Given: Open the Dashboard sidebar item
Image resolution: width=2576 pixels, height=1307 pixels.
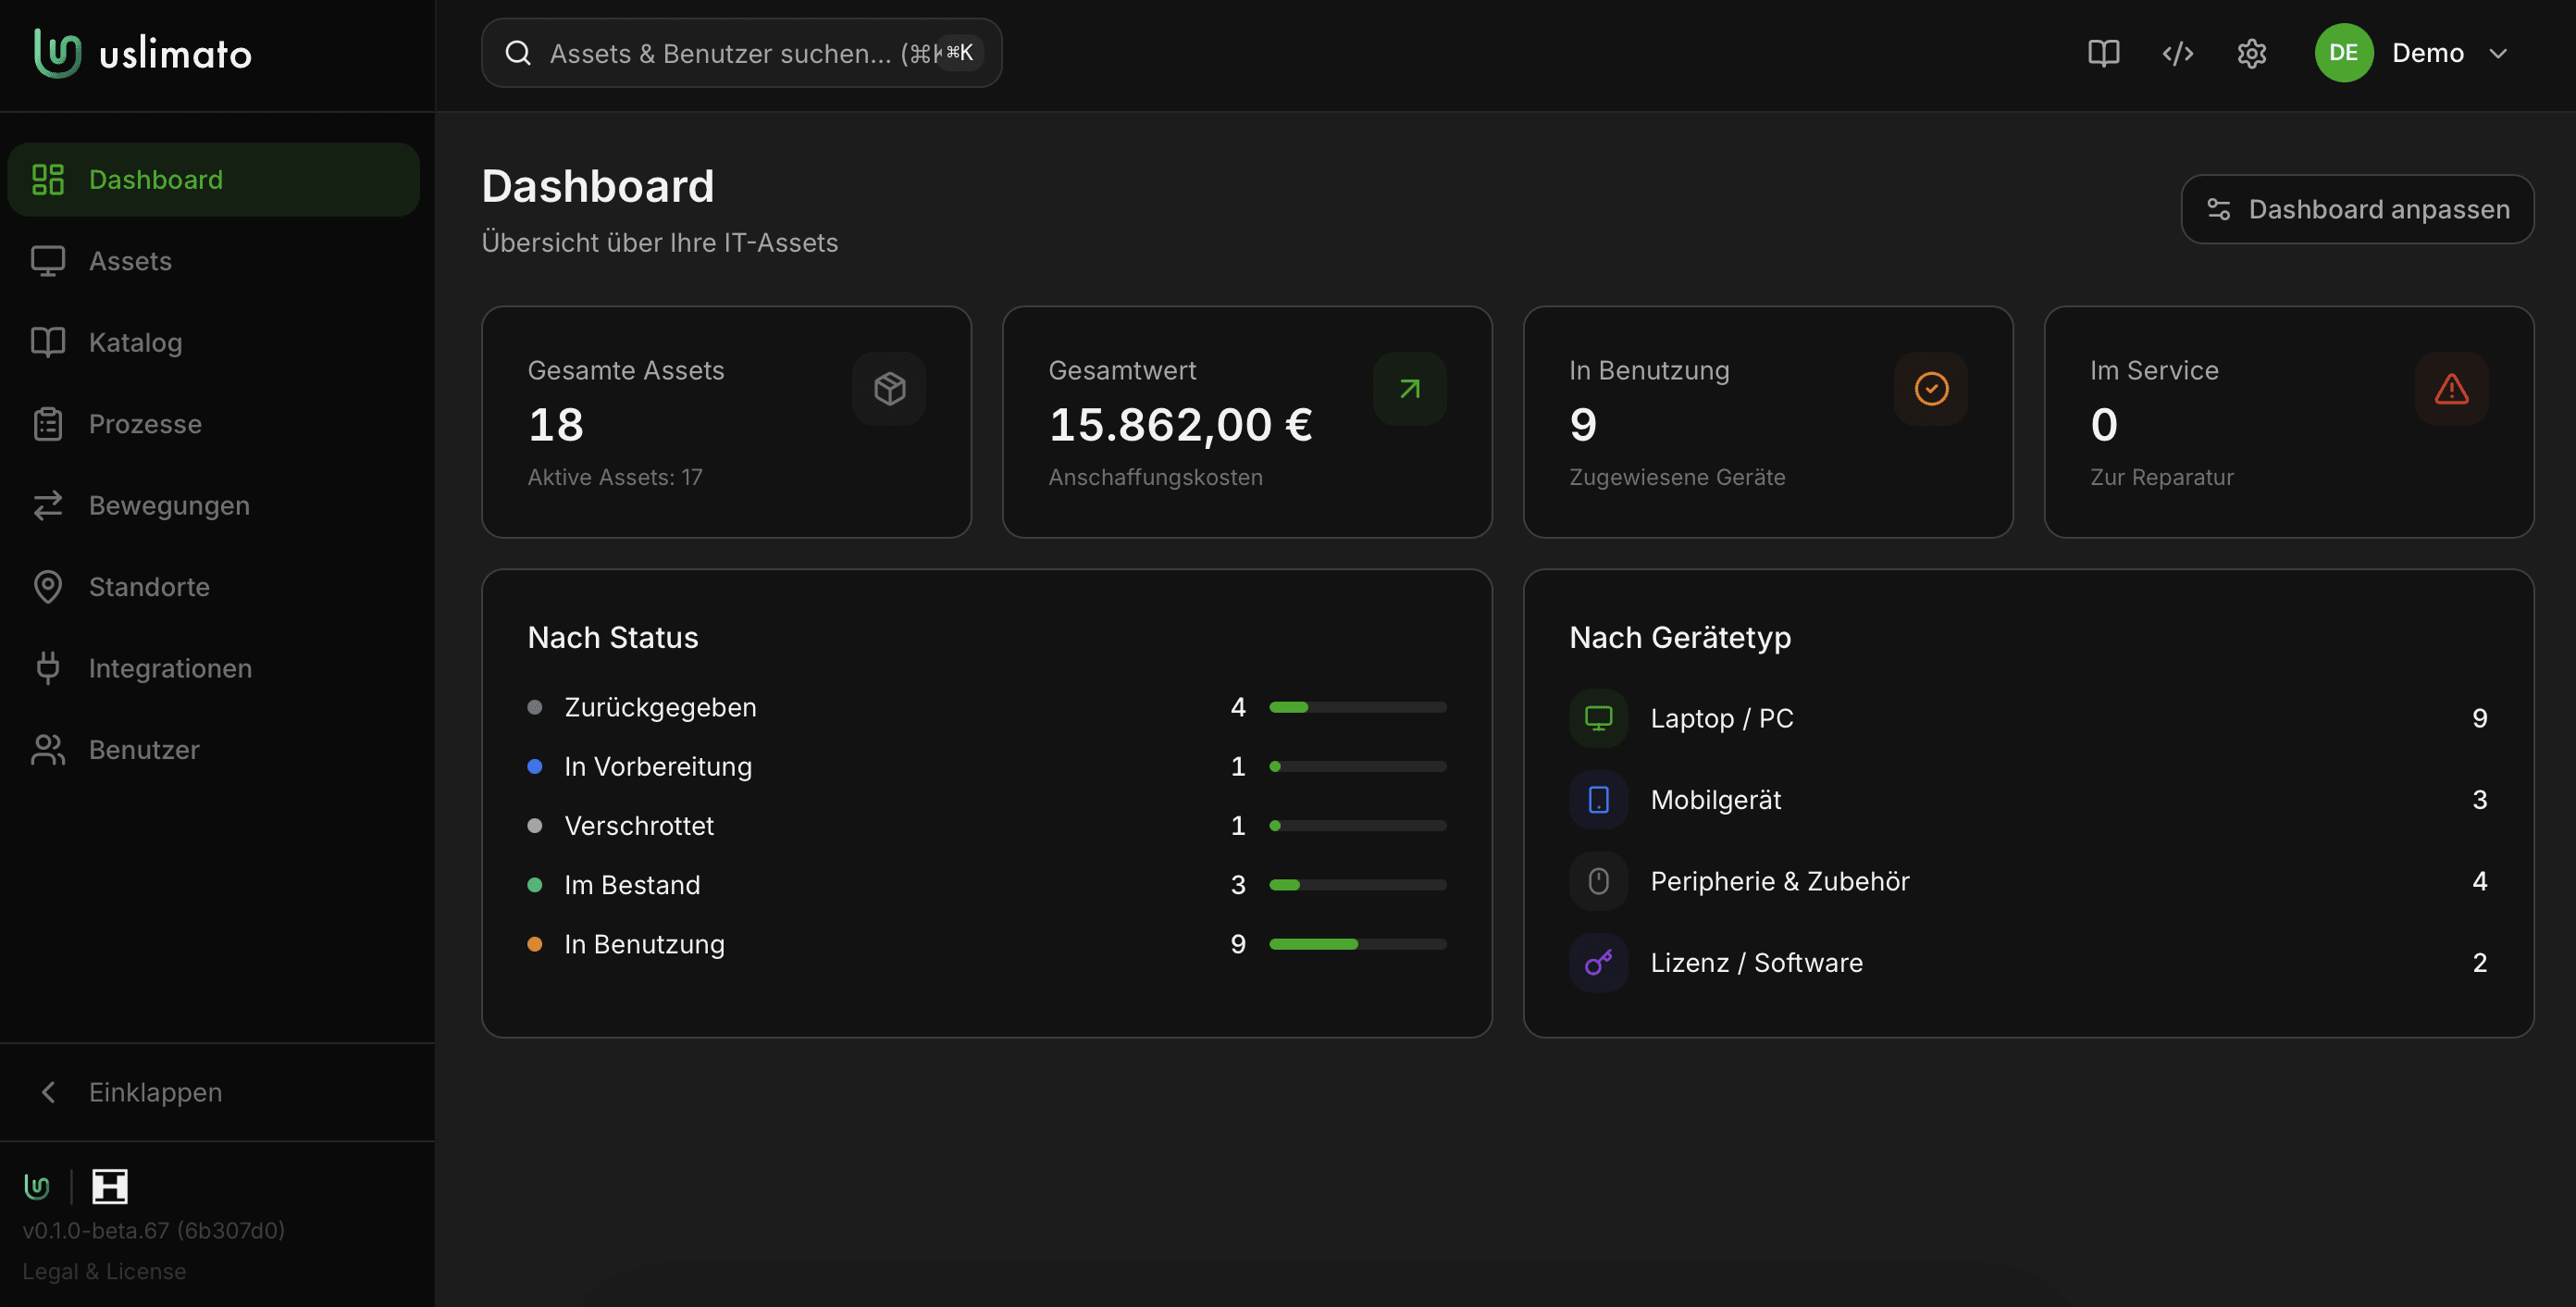Looking at the screenshot, I should [x=213, y=179].
